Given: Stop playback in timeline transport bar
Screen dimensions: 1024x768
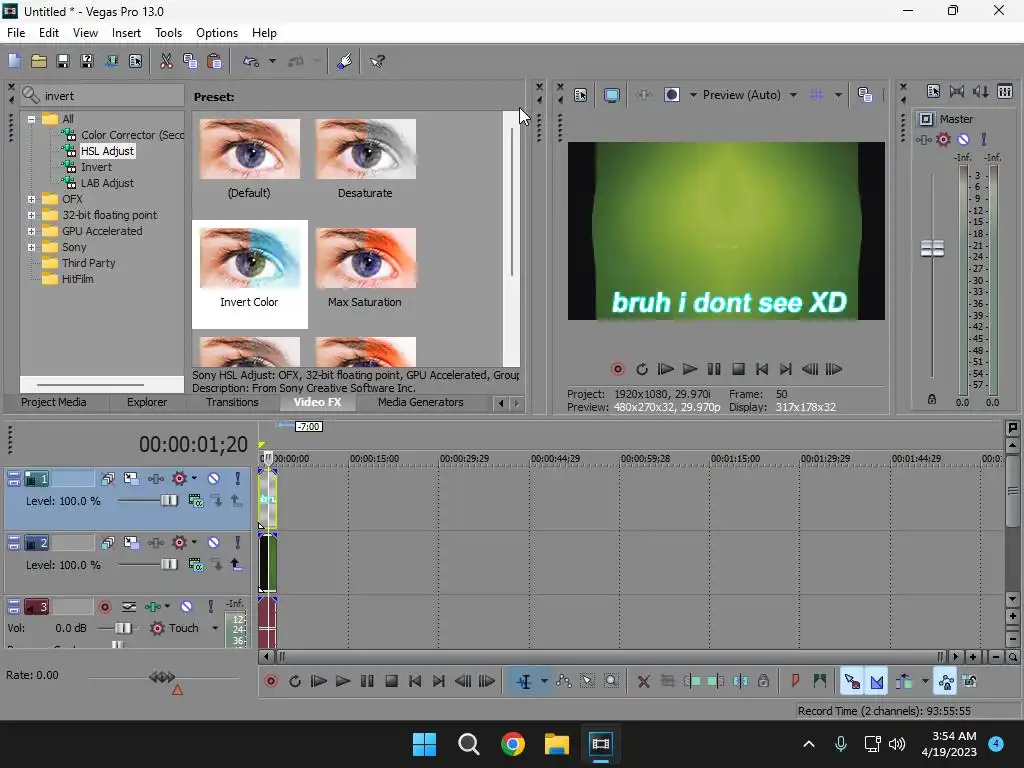Looking at the screenshot, I should [392, 681].
